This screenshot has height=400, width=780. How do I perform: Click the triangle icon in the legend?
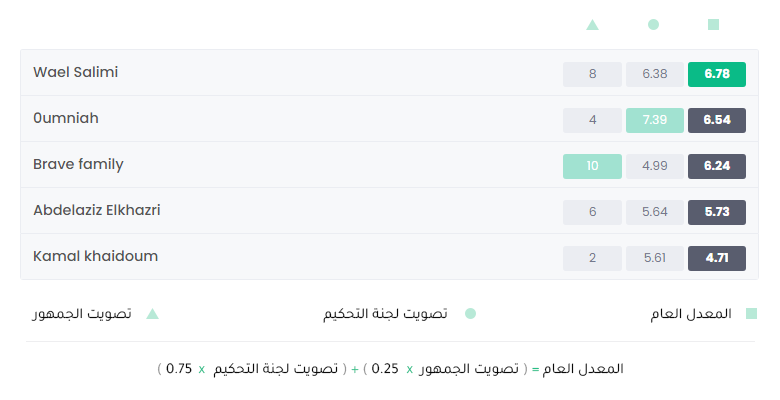pos(152,313)
